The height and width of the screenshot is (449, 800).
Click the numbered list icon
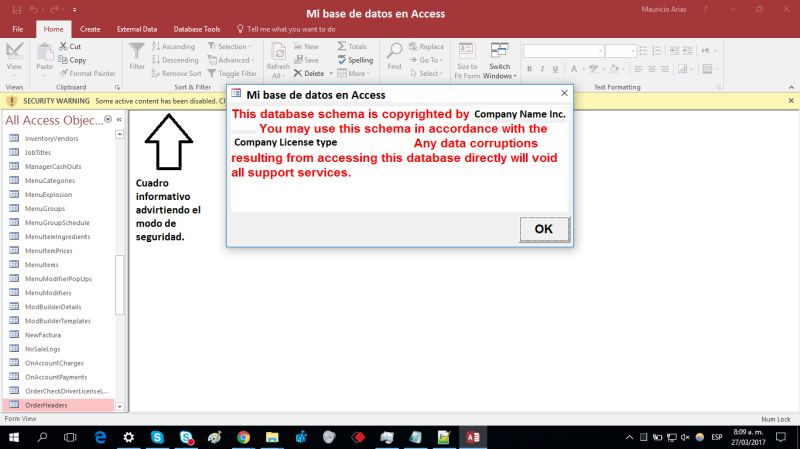pyautogui.click(x=657, y=51)
